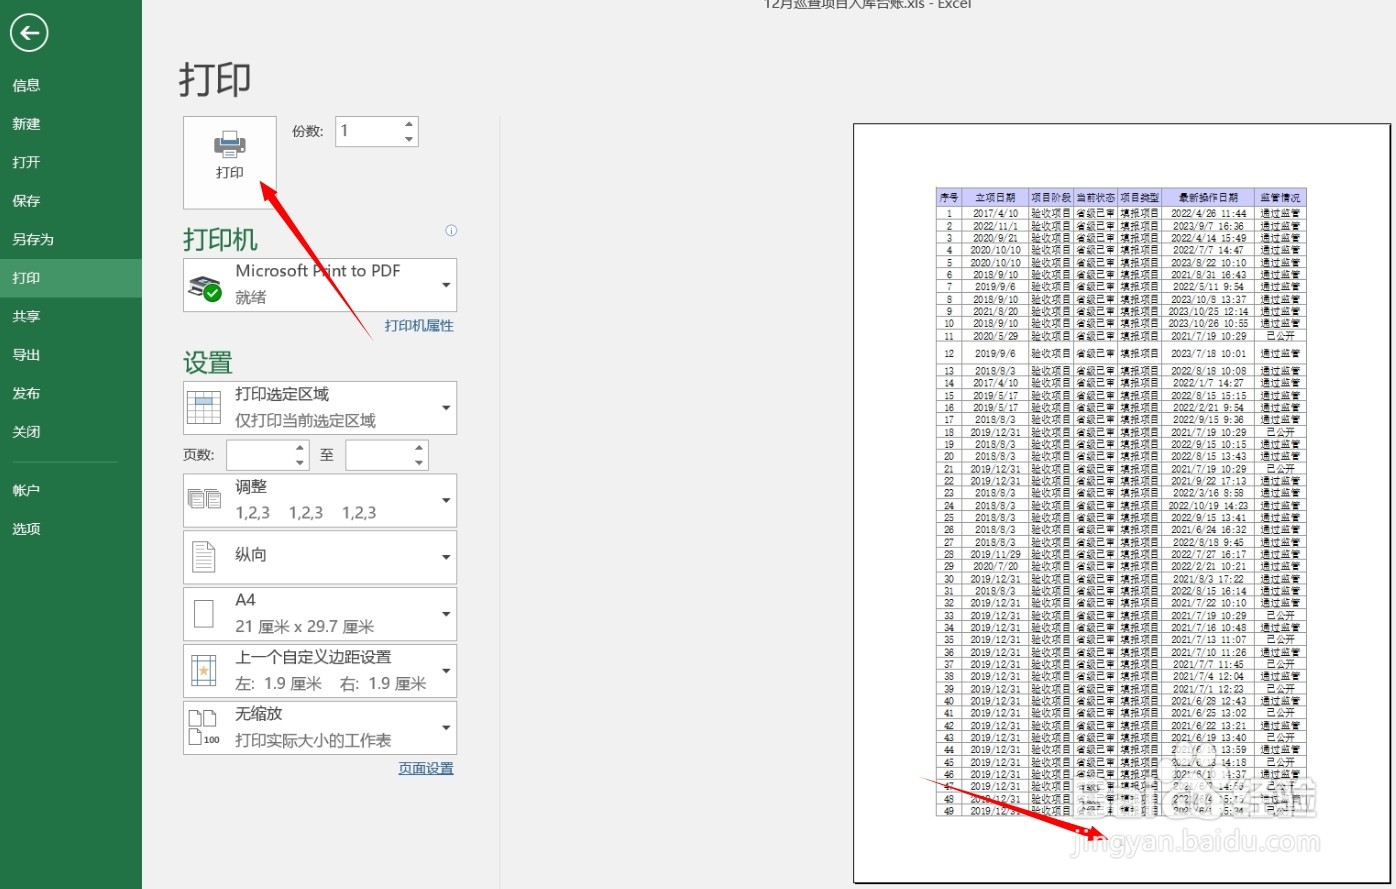This screenshot has width=1396, height=889.
Task: Click the page-from 页数 input field
Action: pos(260,455)
